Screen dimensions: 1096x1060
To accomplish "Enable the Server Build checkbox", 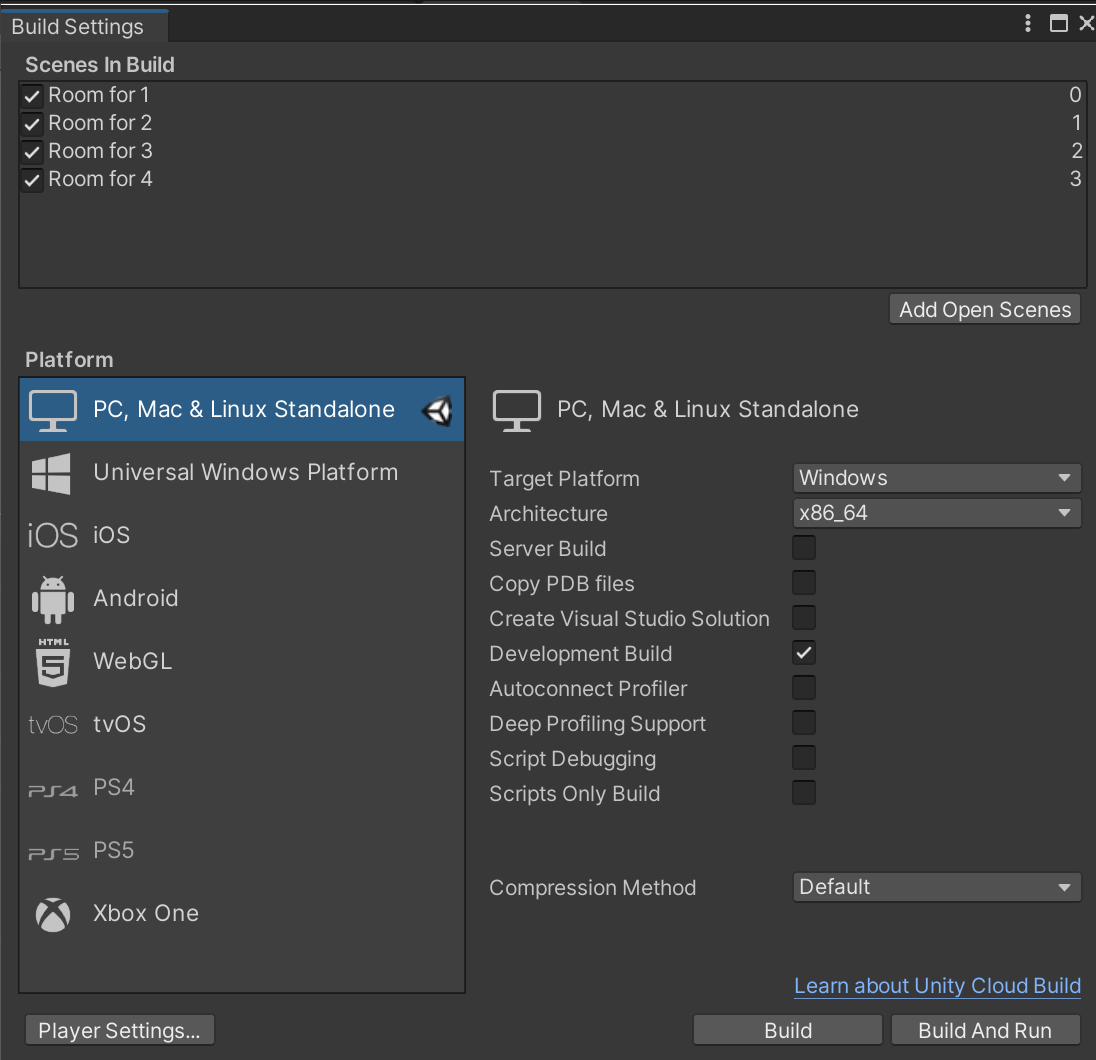I will pos(804,547).
